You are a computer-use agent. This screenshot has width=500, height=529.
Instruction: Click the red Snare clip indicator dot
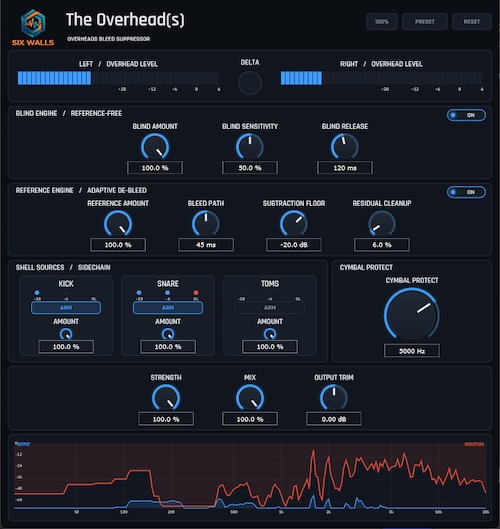[196, 293]
